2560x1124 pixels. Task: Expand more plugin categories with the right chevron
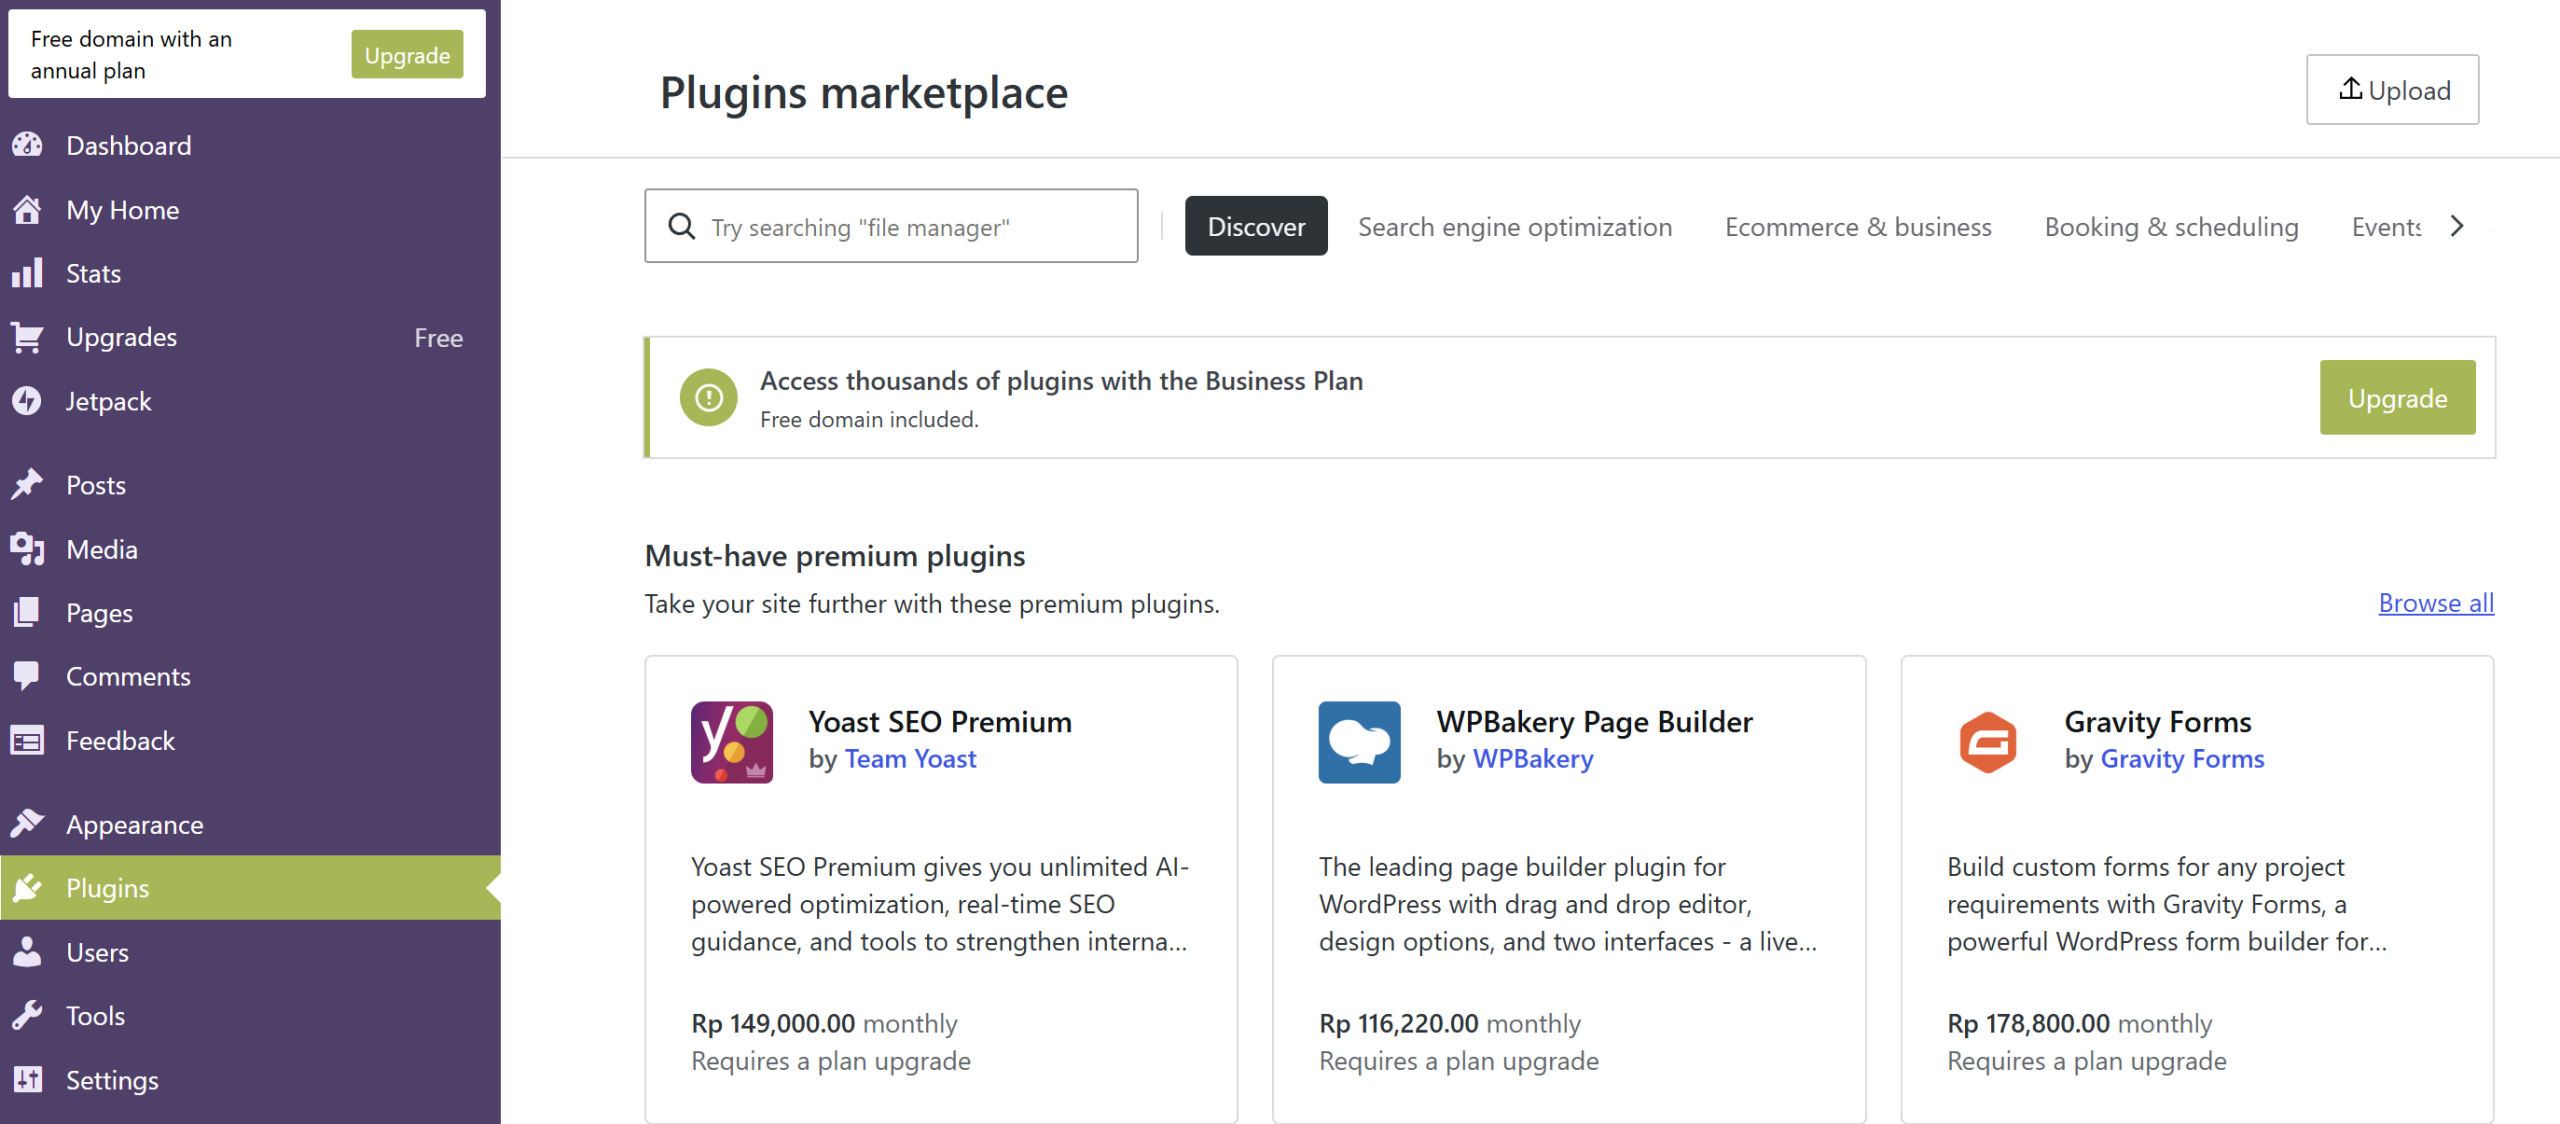(2458, 226)
